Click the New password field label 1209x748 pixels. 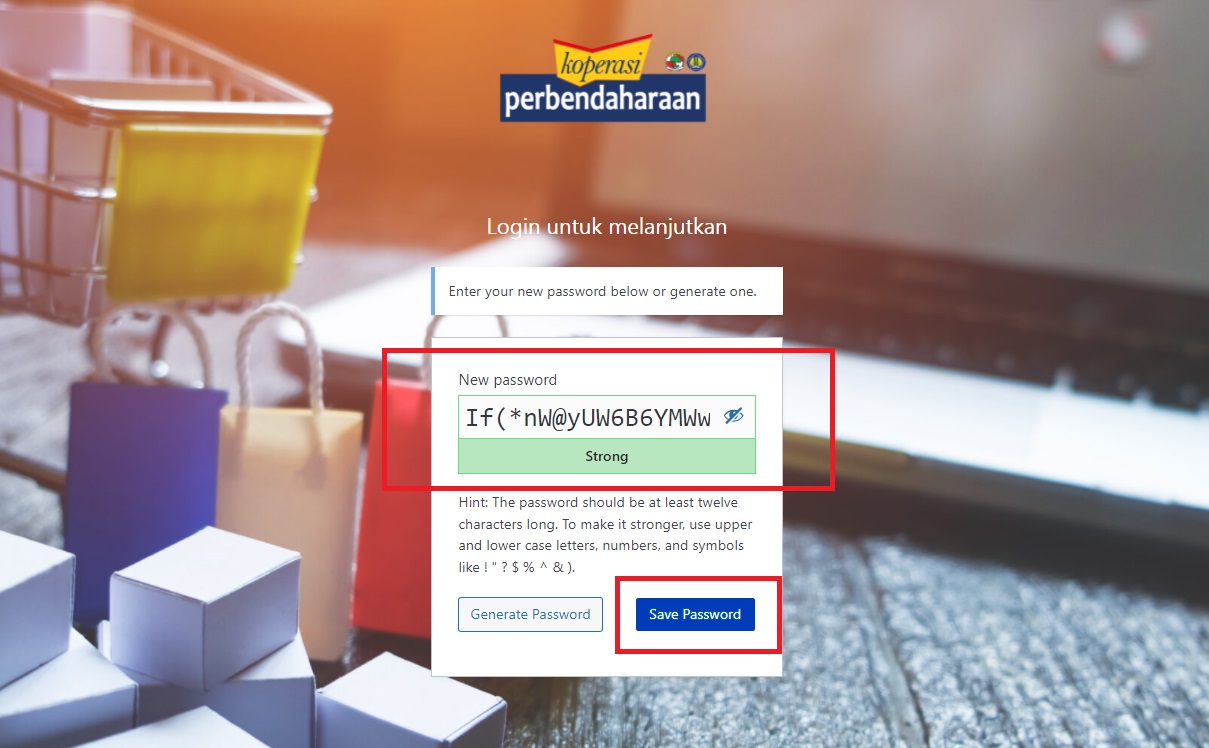pyautogui.click(x=508, y=380)
